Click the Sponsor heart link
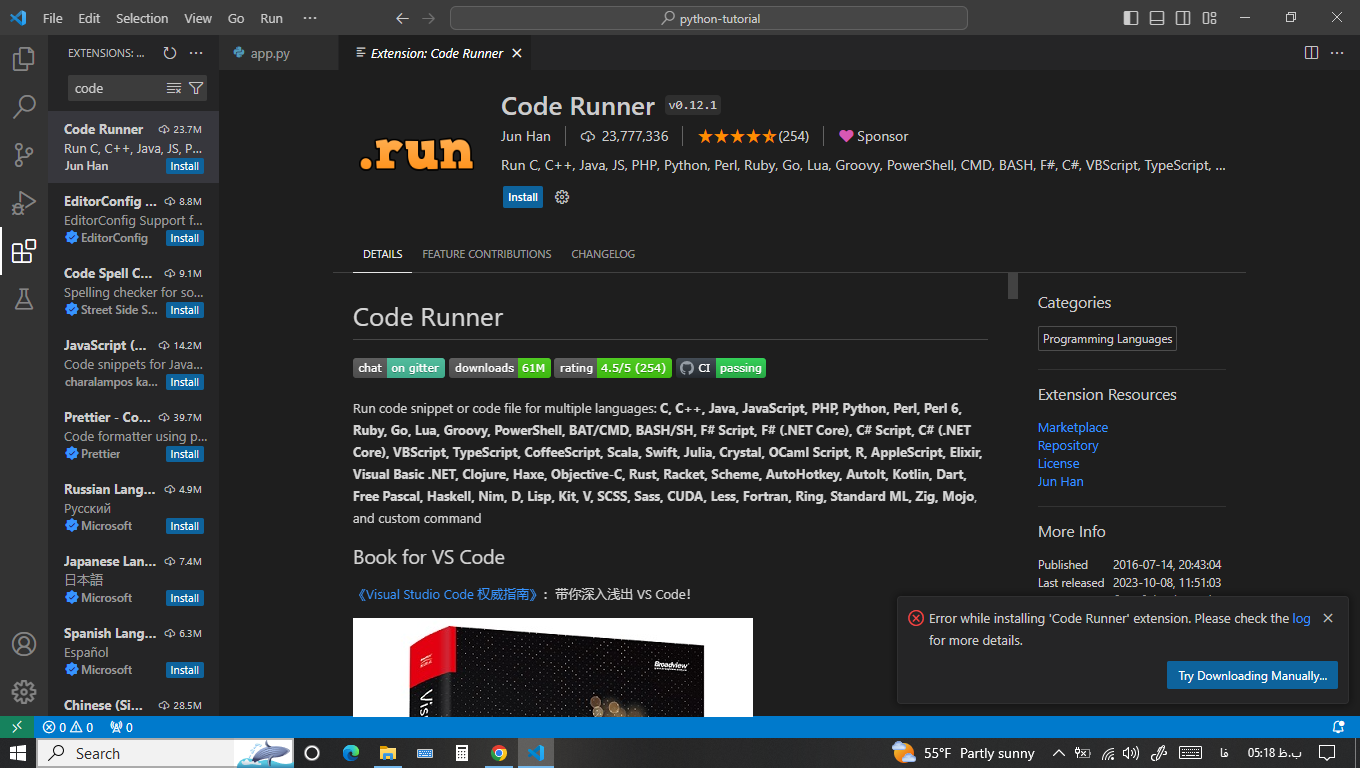1360x768 pixels. [874, 136]
